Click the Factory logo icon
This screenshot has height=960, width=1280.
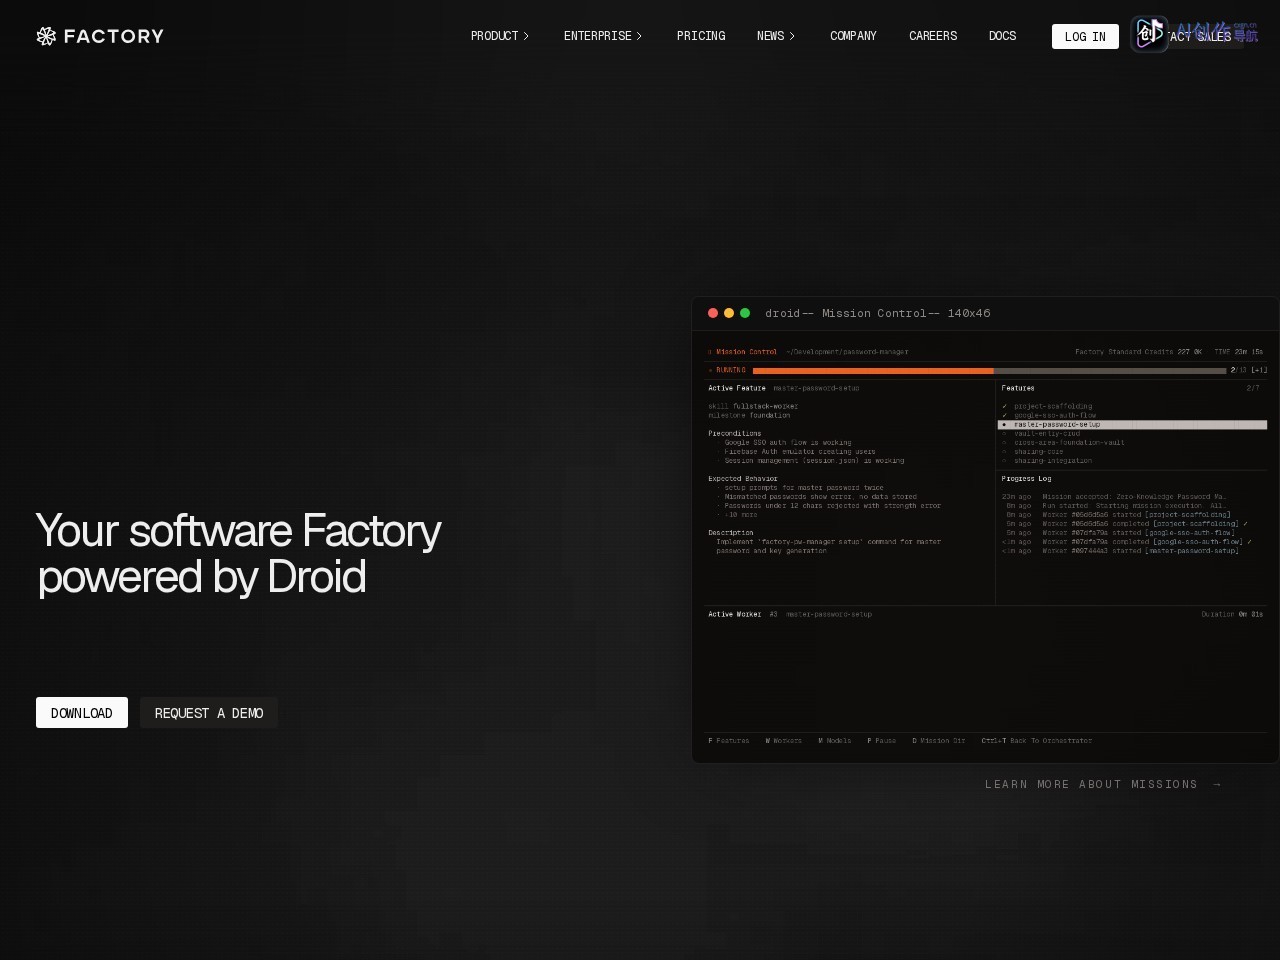pos(46,36)
